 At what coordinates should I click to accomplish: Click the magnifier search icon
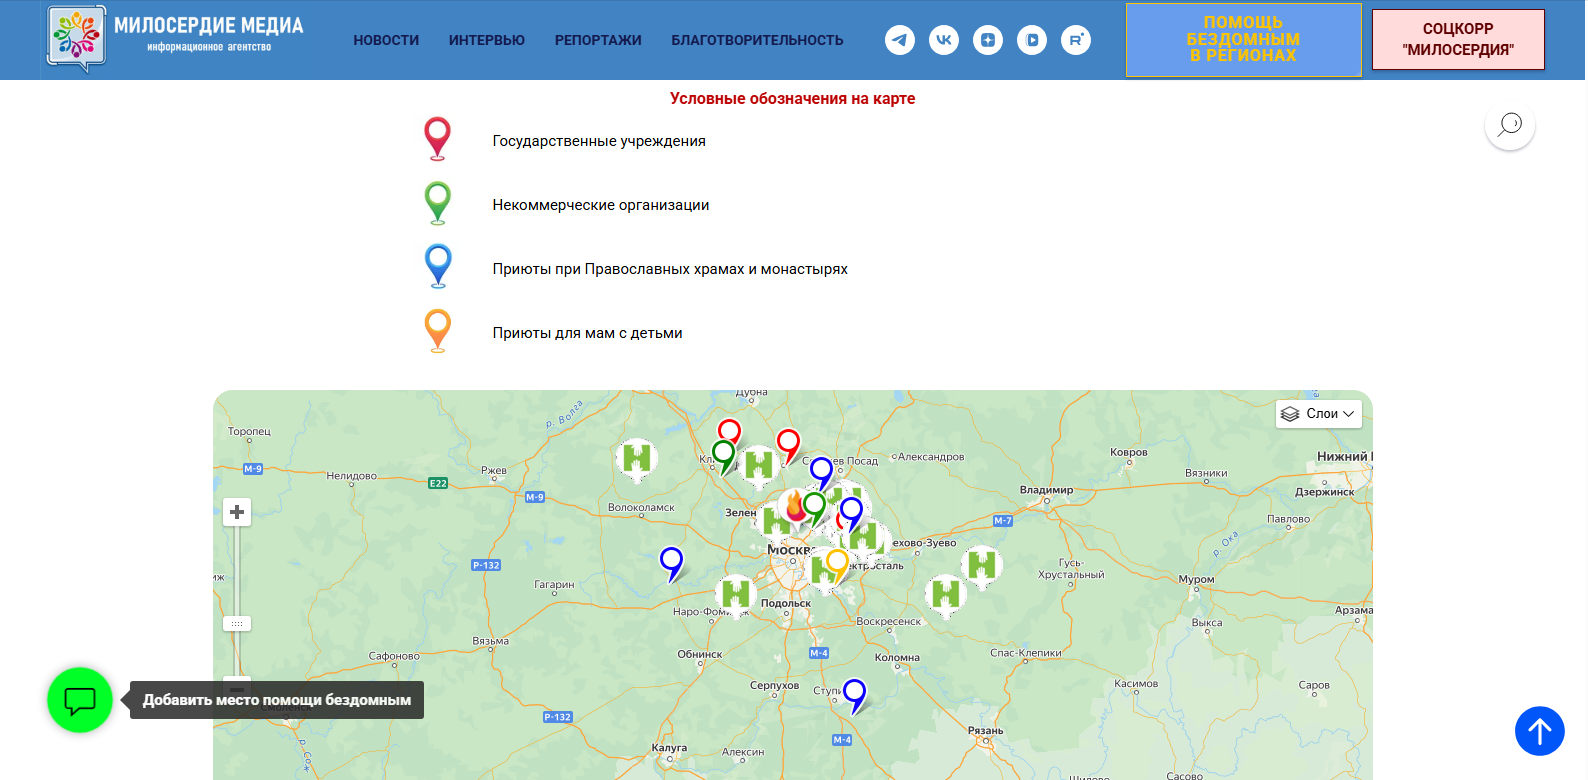[x=1510, y=125]
